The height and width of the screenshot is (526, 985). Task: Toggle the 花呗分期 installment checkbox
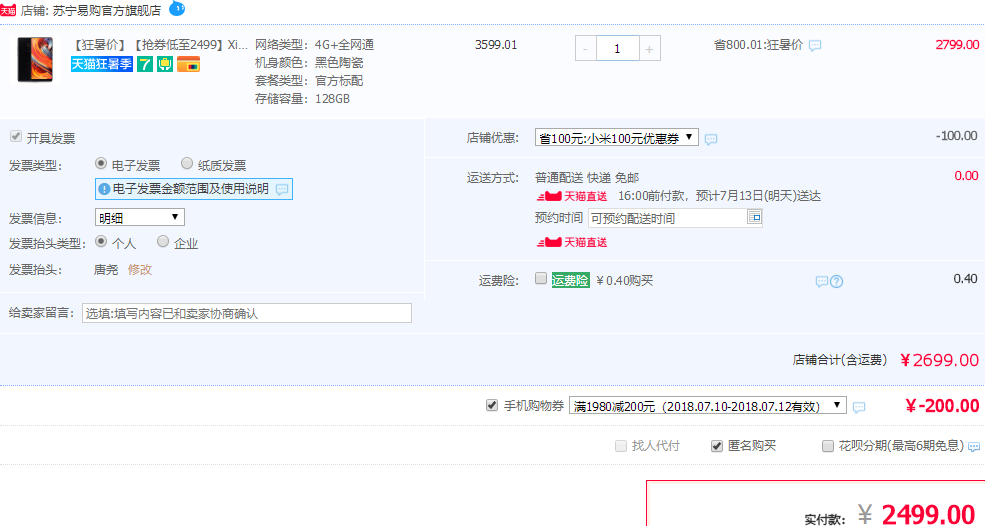click(828, 446)
